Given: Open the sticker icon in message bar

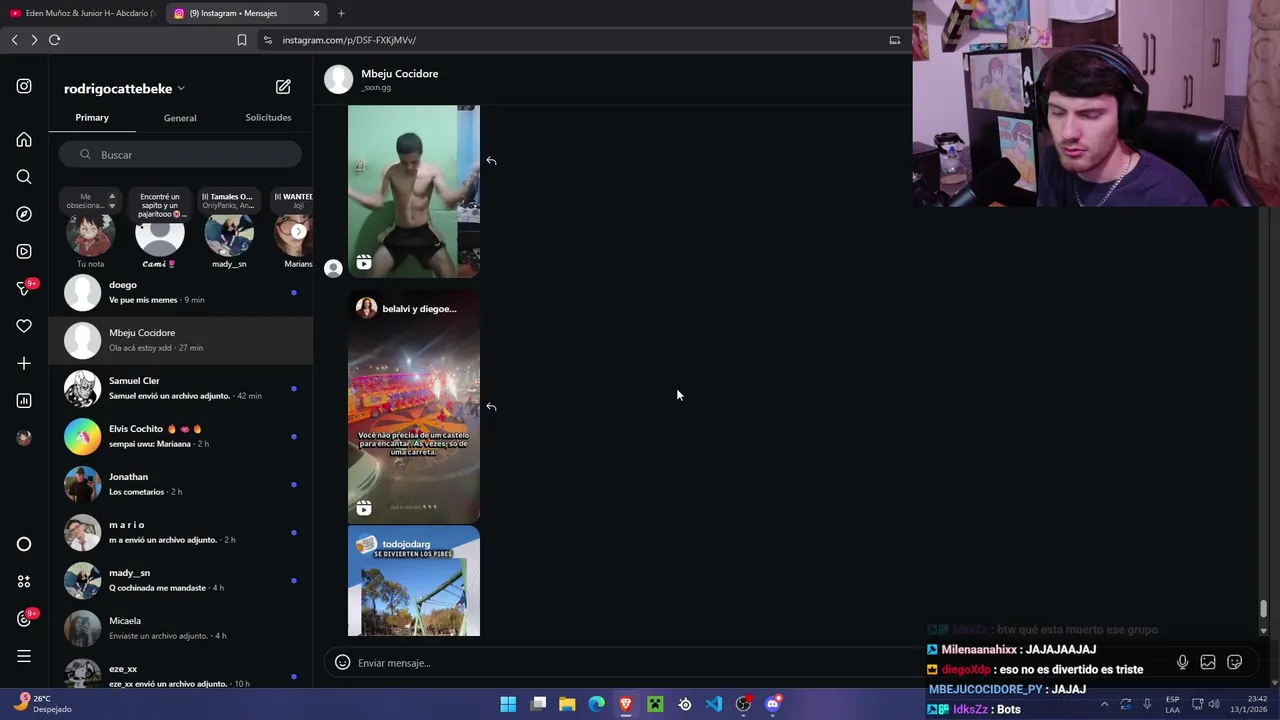Looking at the screenshot, I should pyautogui.click(x=1235, y=662).
